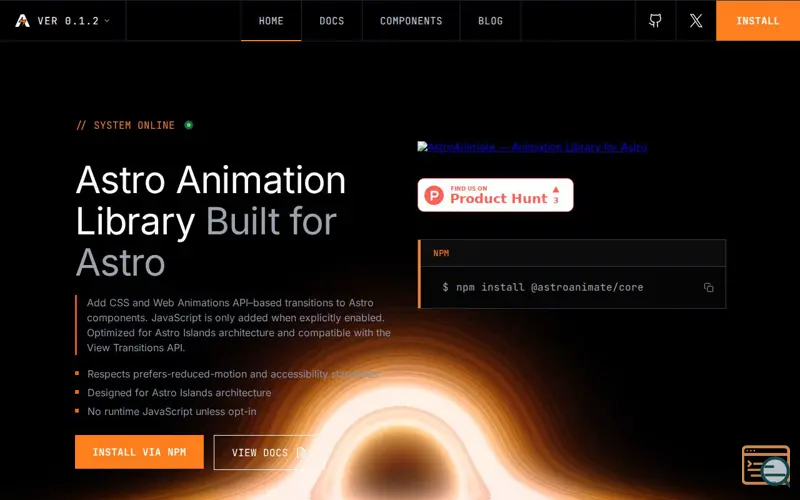Click the '// SYSTEM ONLINE' label

[x=126, y=125]
